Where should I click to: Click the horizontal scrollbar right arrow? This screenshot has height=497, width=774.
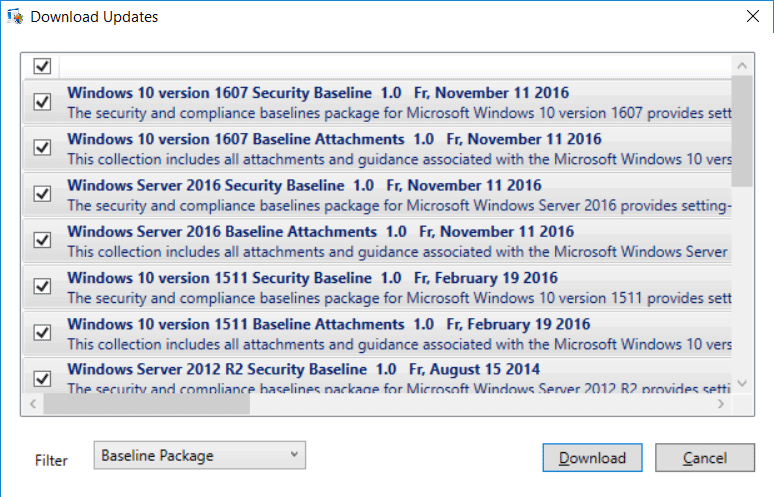point(721,404)
